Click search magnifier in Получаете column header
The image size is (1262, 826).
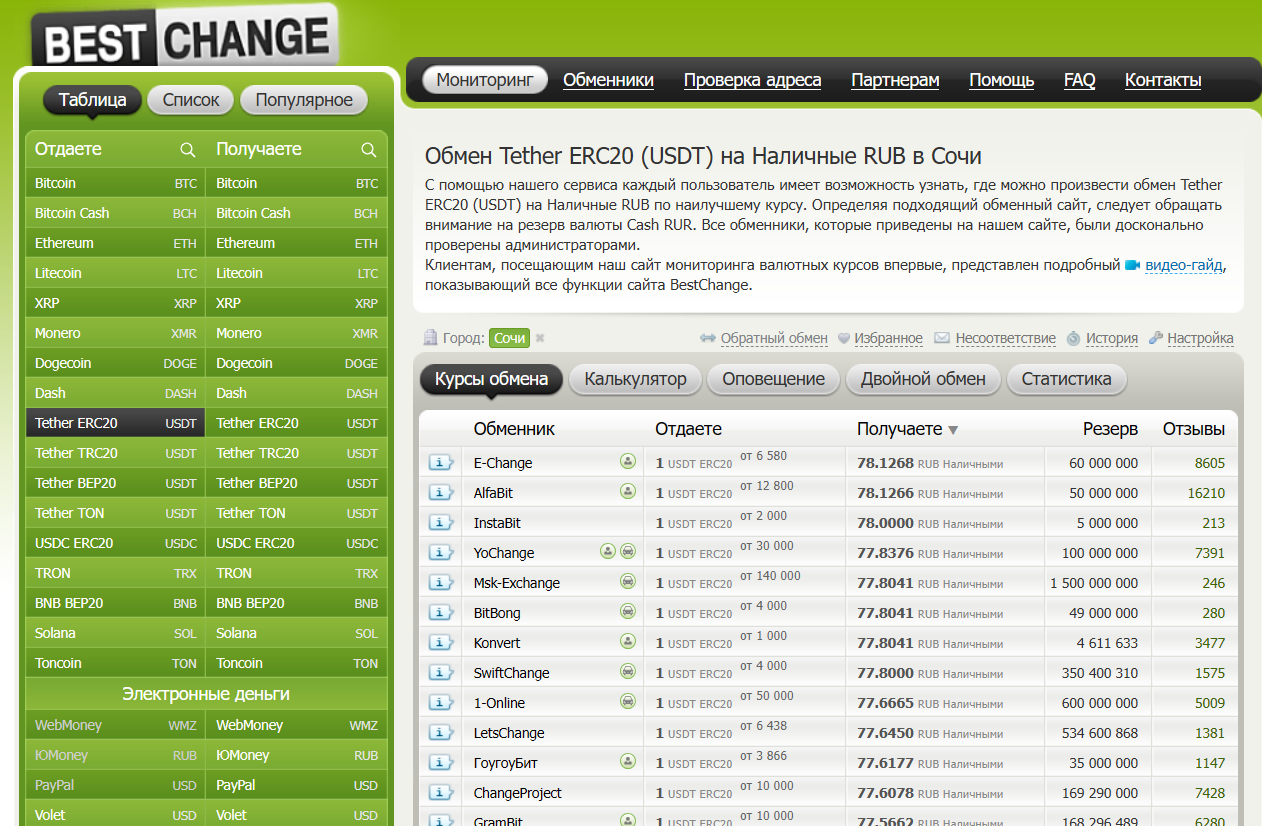click(x=369, y=149)
